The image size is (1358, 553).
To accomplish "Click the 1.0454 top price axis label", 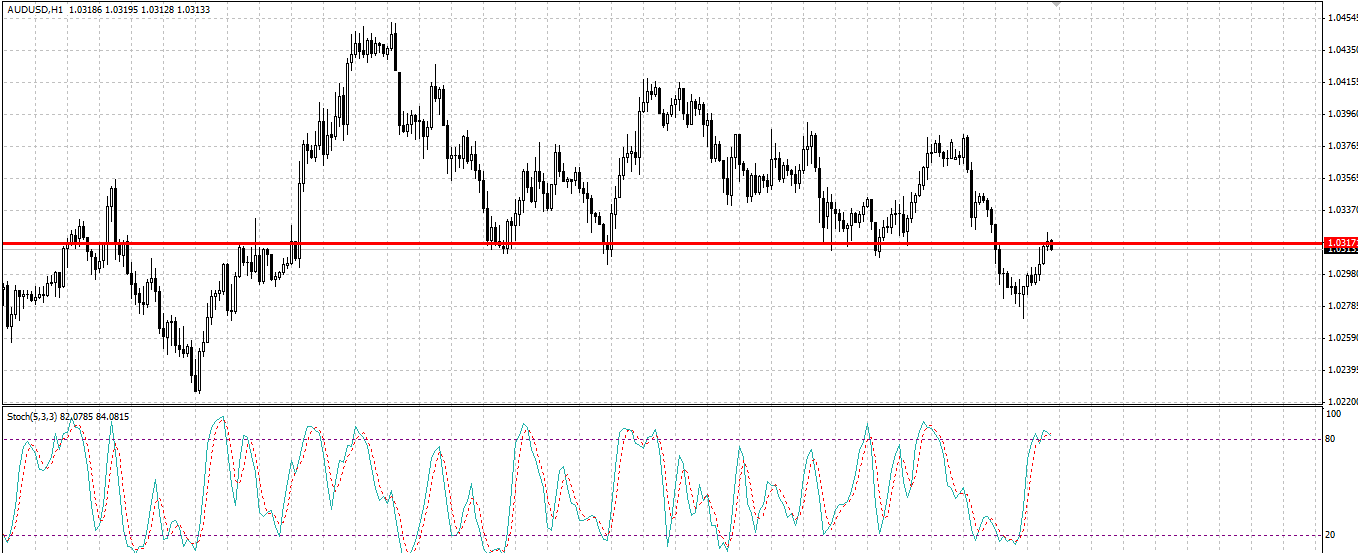I will point(1342,18).
